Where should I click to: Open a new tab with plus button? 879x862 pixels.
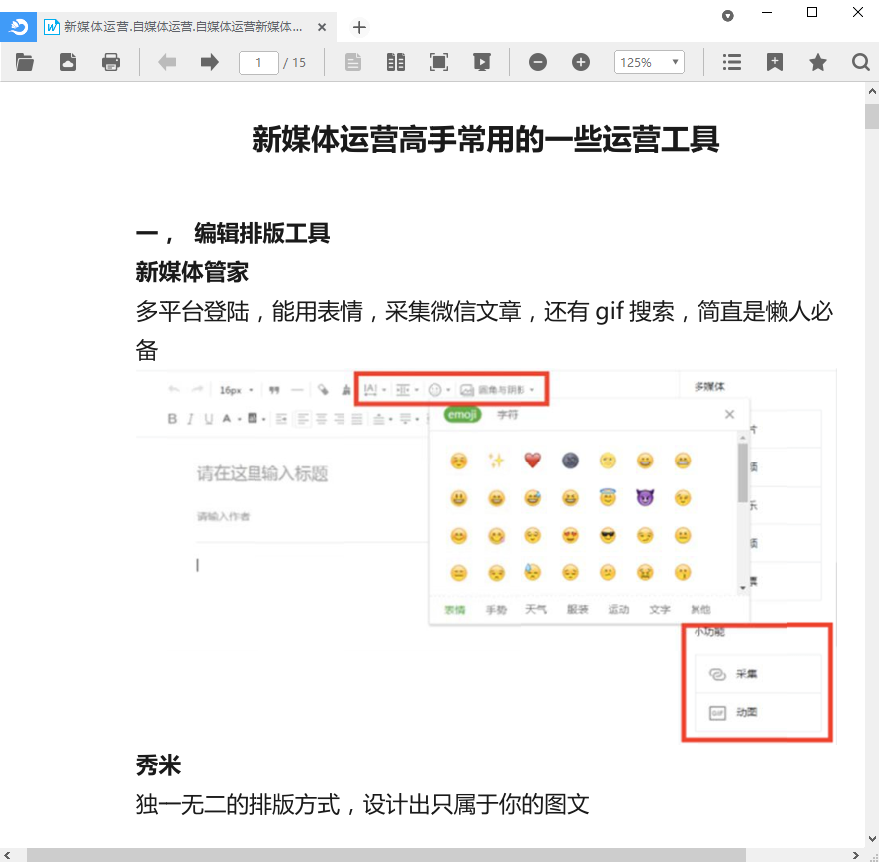[x=359, y=27]
